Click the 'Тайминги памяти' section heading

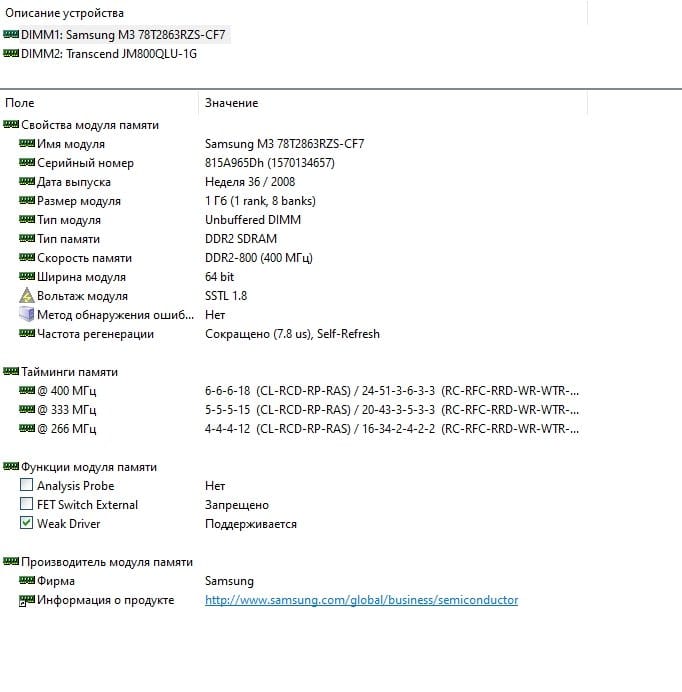[x=69, y=372]
